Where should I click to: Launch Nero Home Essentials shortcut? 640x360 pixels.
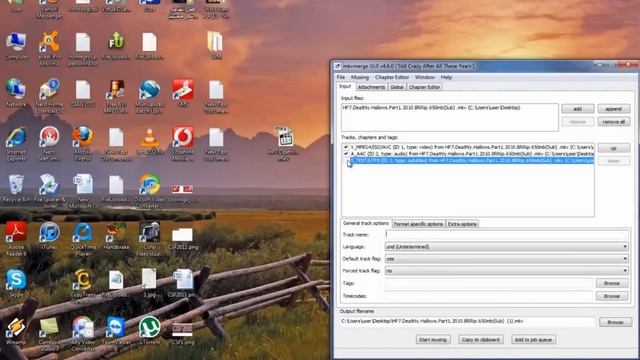tap(49, 96)
